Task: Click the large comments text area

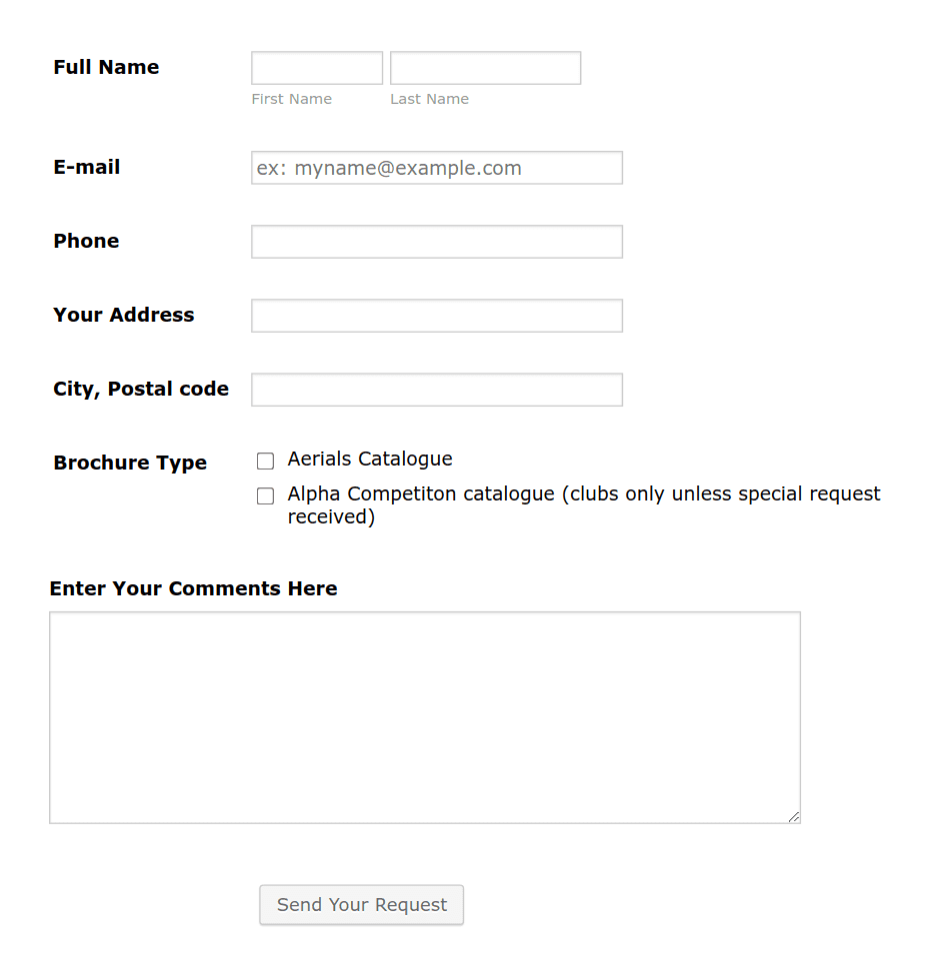Action: click(x=424, y=715)
